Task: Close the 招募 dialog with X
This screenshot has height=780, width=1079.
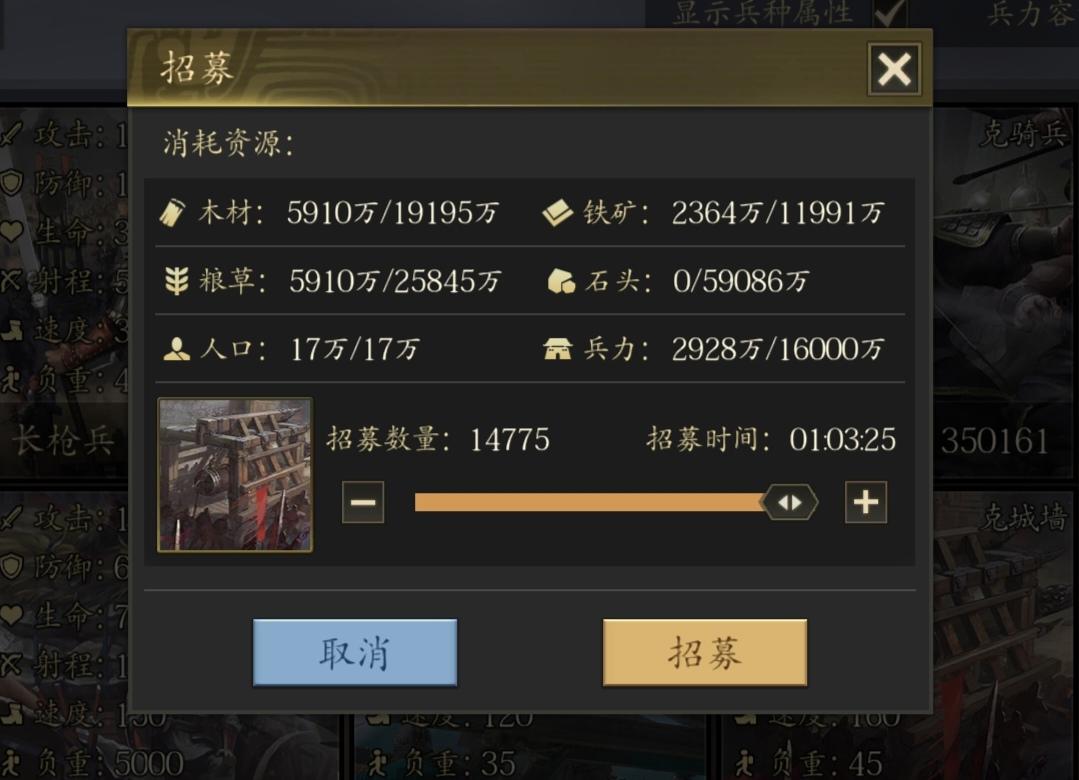Action: [894, 69]
